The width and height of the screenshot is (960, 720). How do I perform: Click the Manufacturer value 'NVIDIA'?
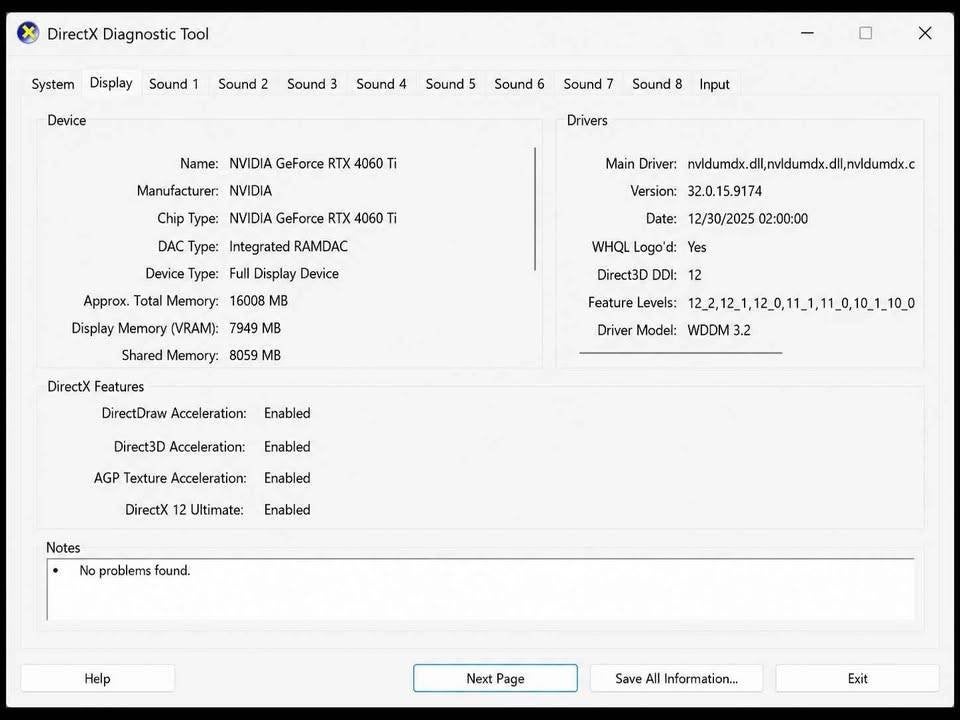coord(250,191)
